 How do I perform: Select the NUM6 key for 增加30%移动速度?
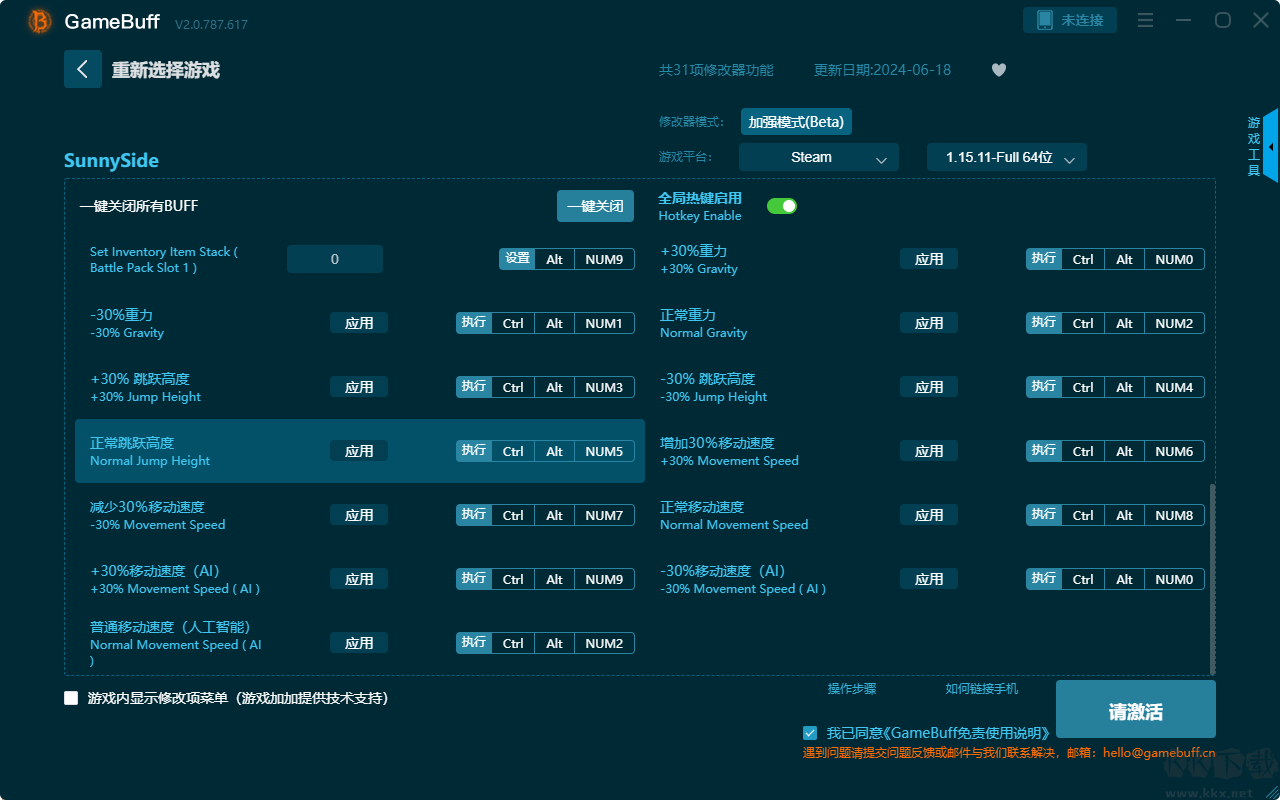pos(1174,451)
